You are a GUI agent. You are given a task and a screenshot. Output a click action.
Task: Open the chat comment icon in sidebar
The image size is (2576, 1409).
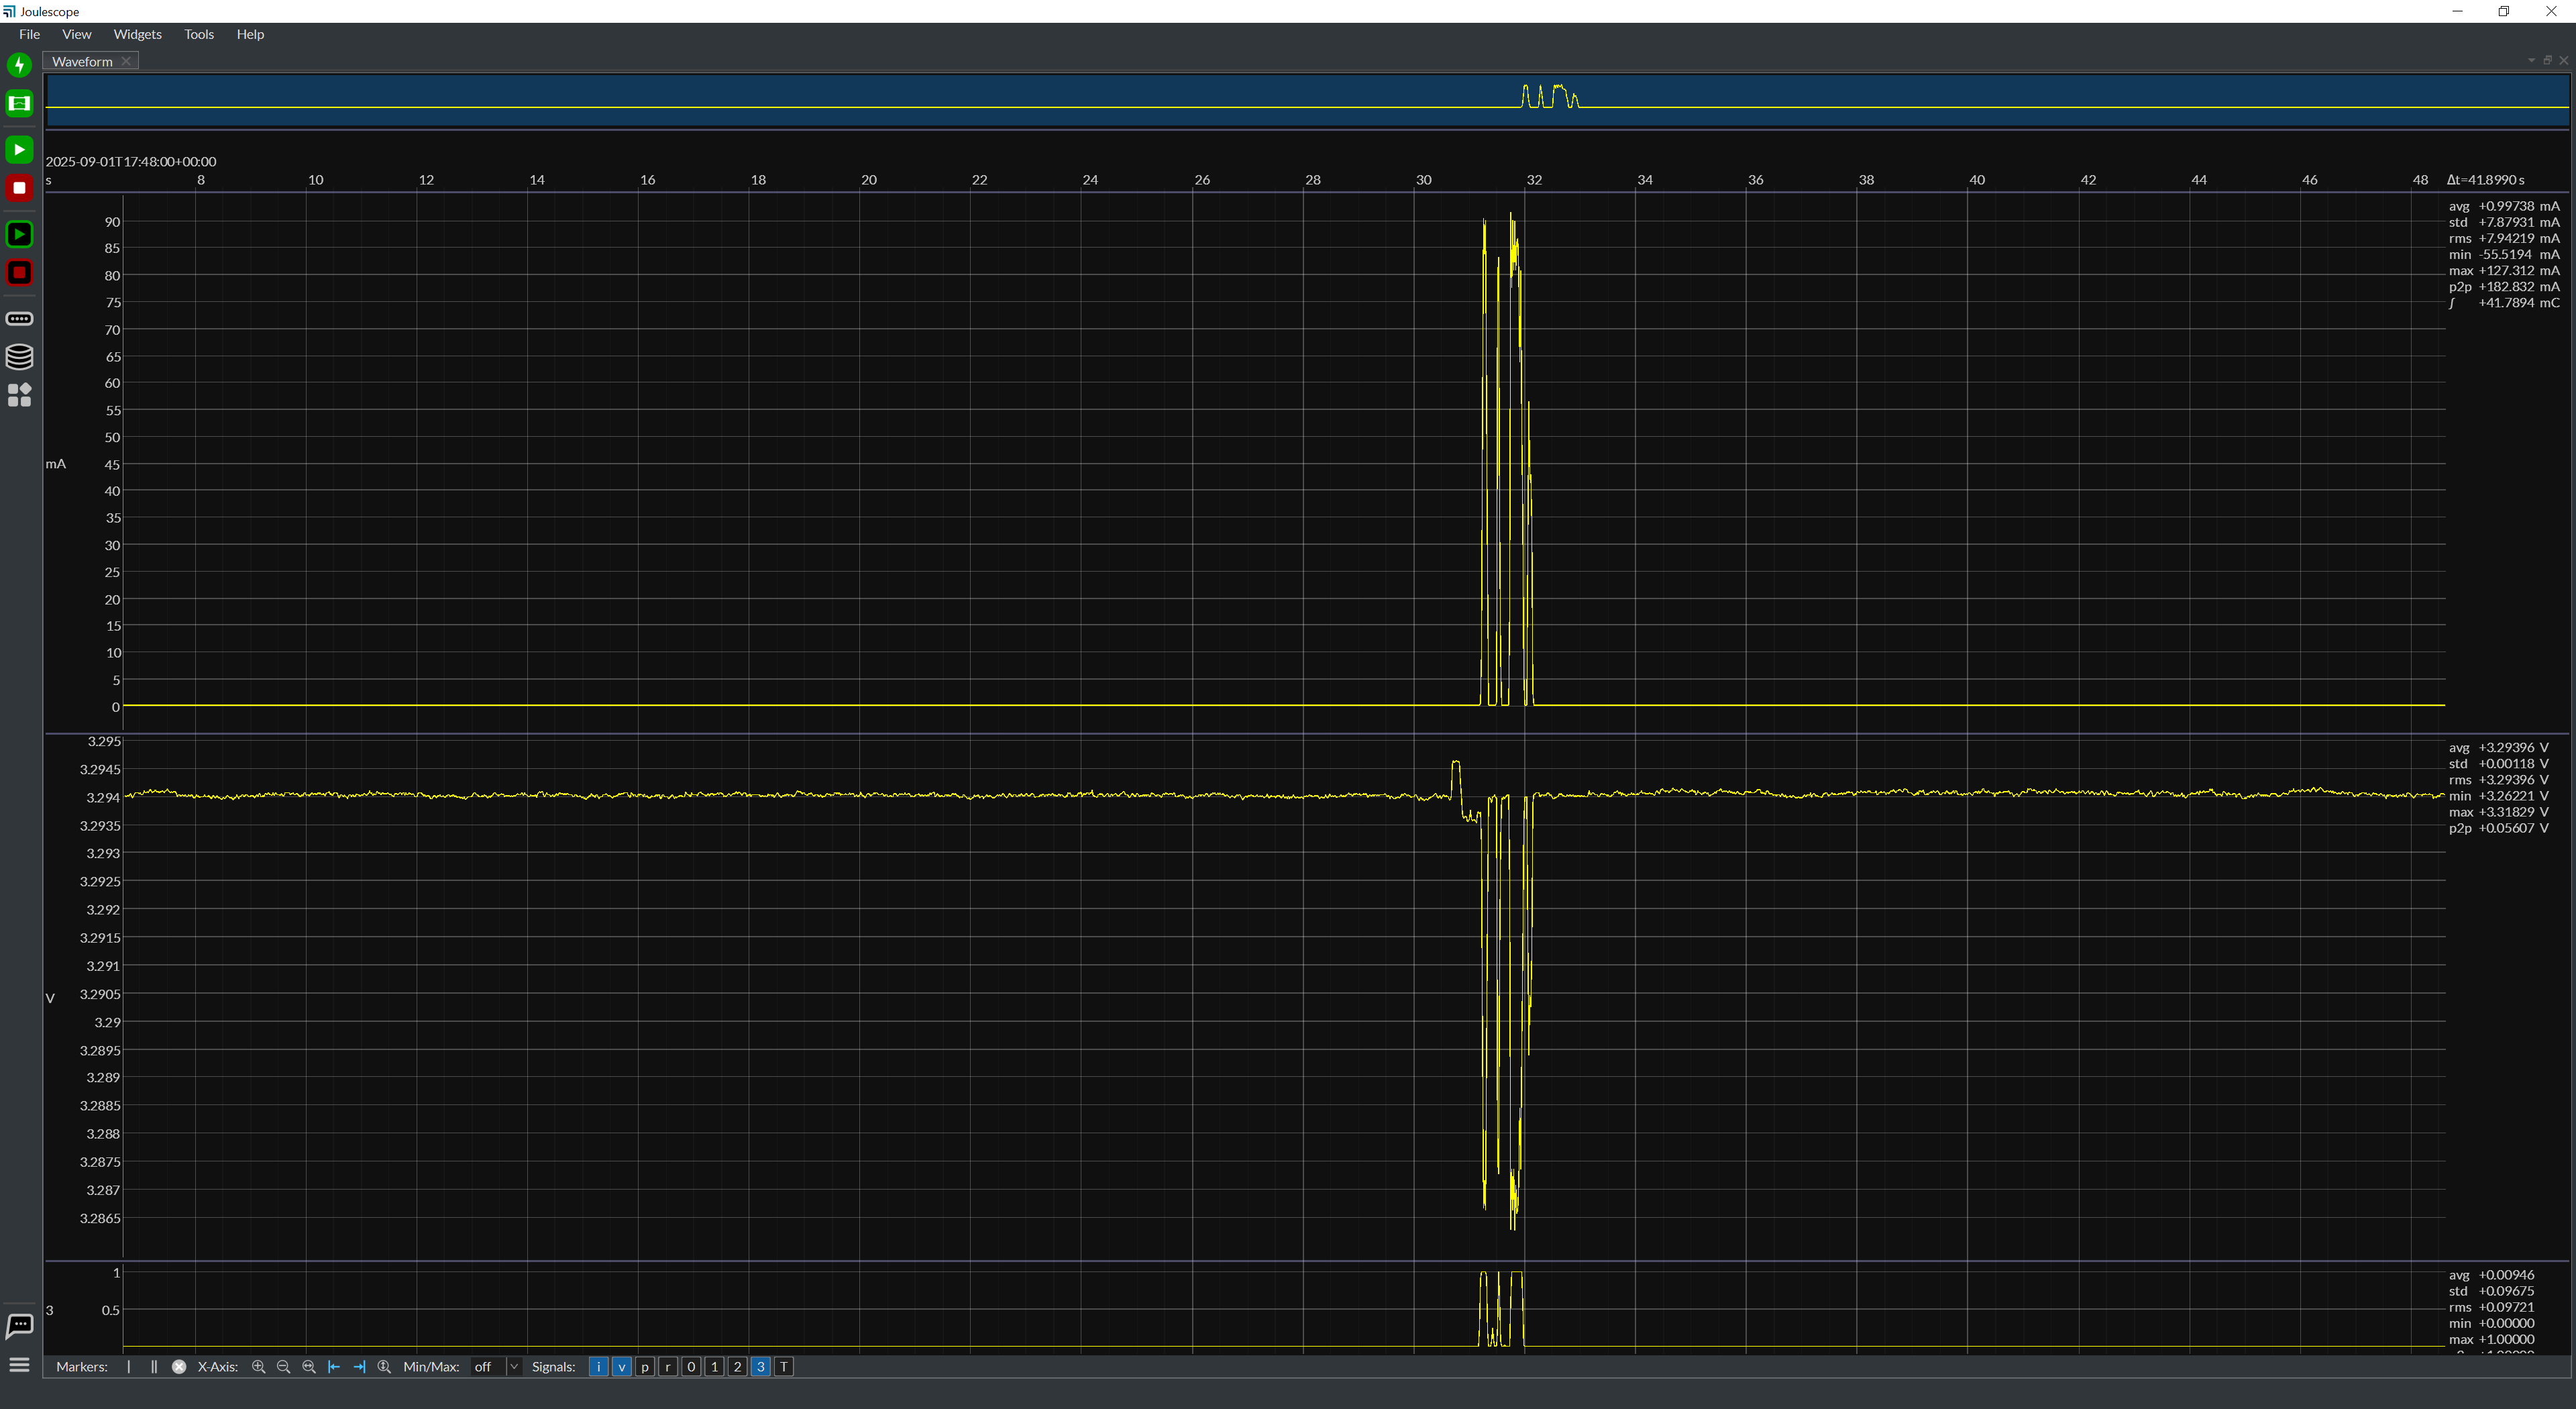pyautogui.click(x=19, y=1326)
